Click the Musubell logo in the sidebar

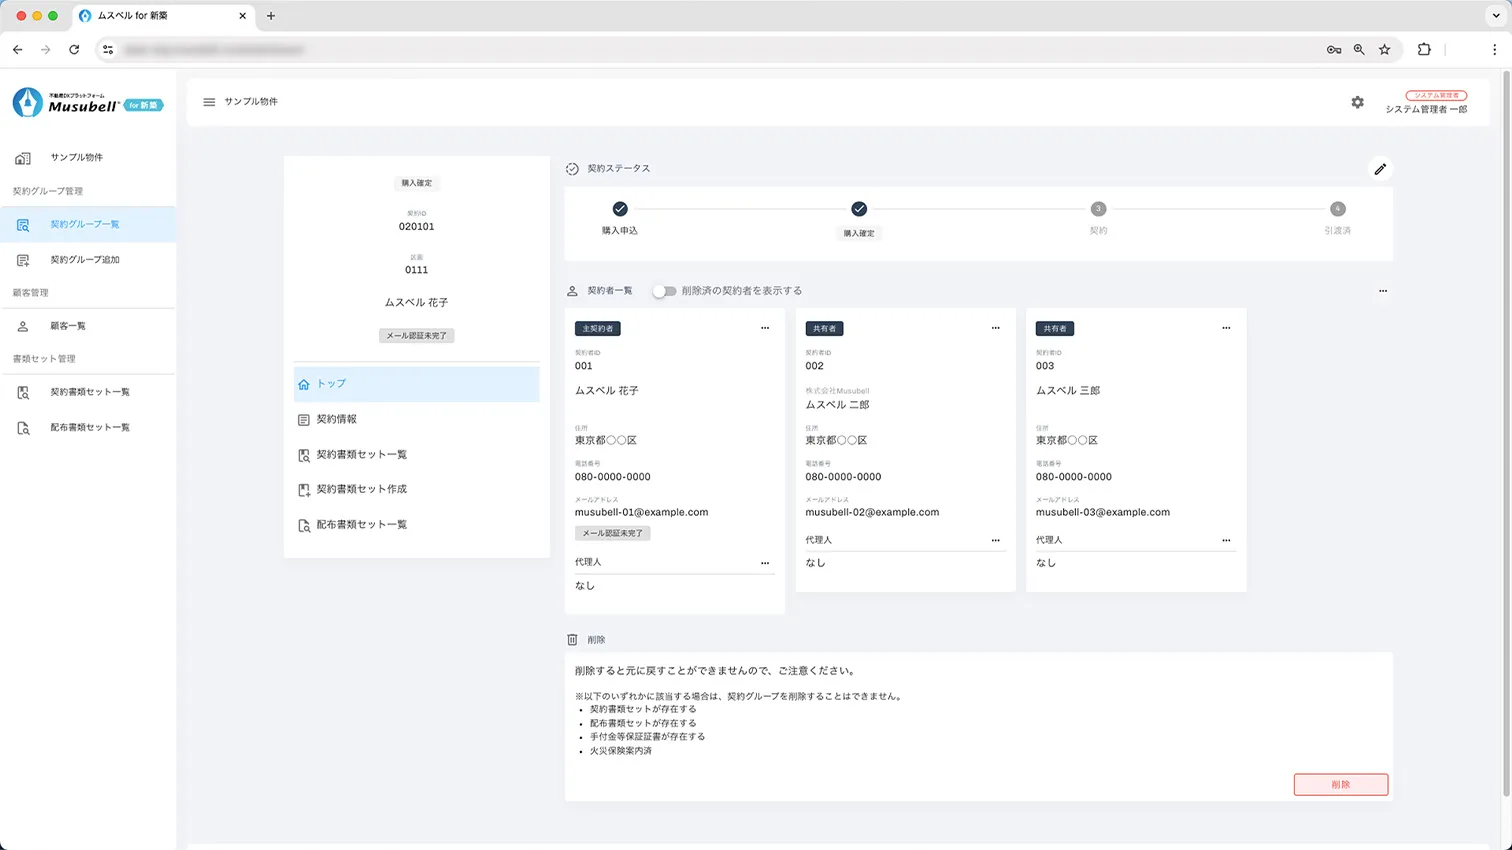[x=87, y=103]
